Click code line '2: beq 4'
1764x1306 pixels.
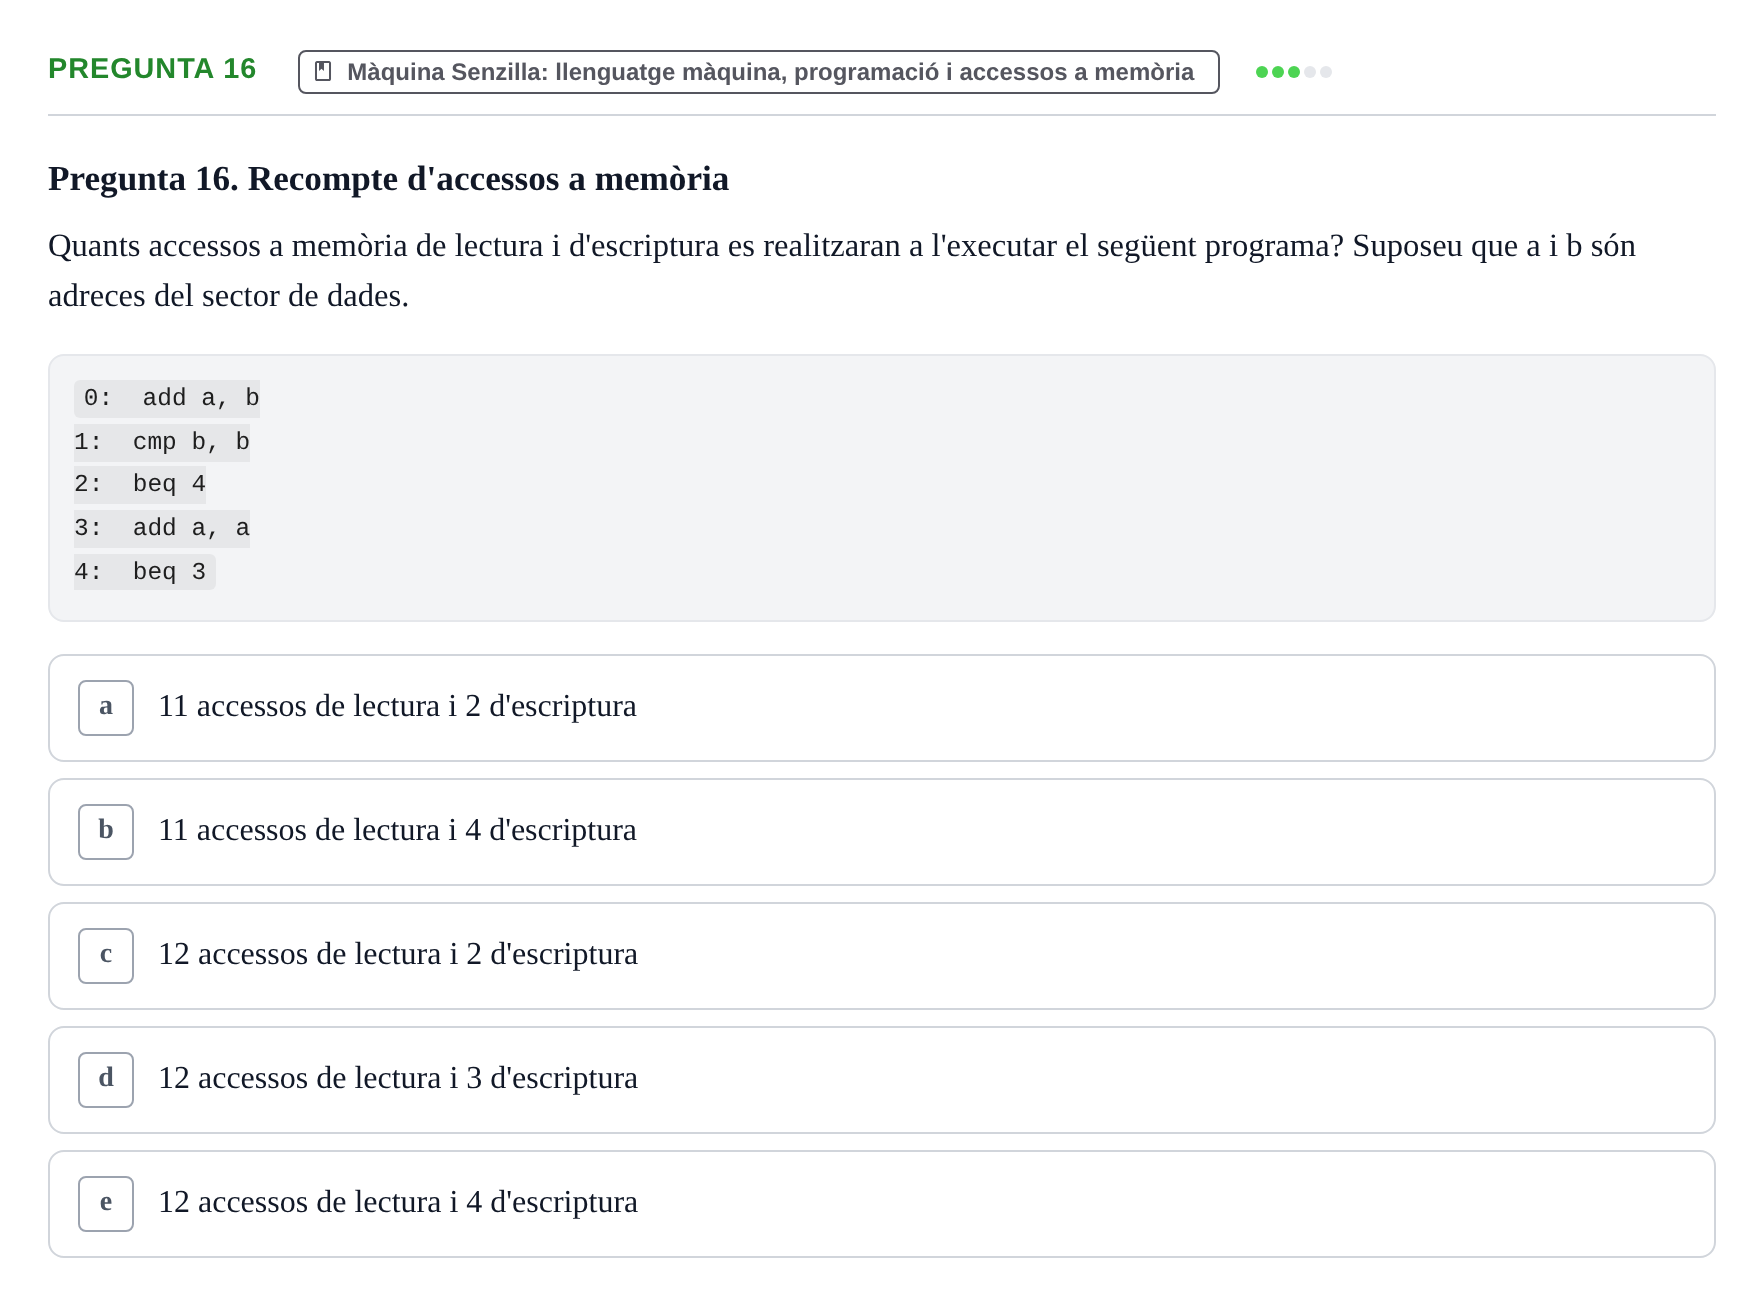pyautogui.click(x=140, y=484)
